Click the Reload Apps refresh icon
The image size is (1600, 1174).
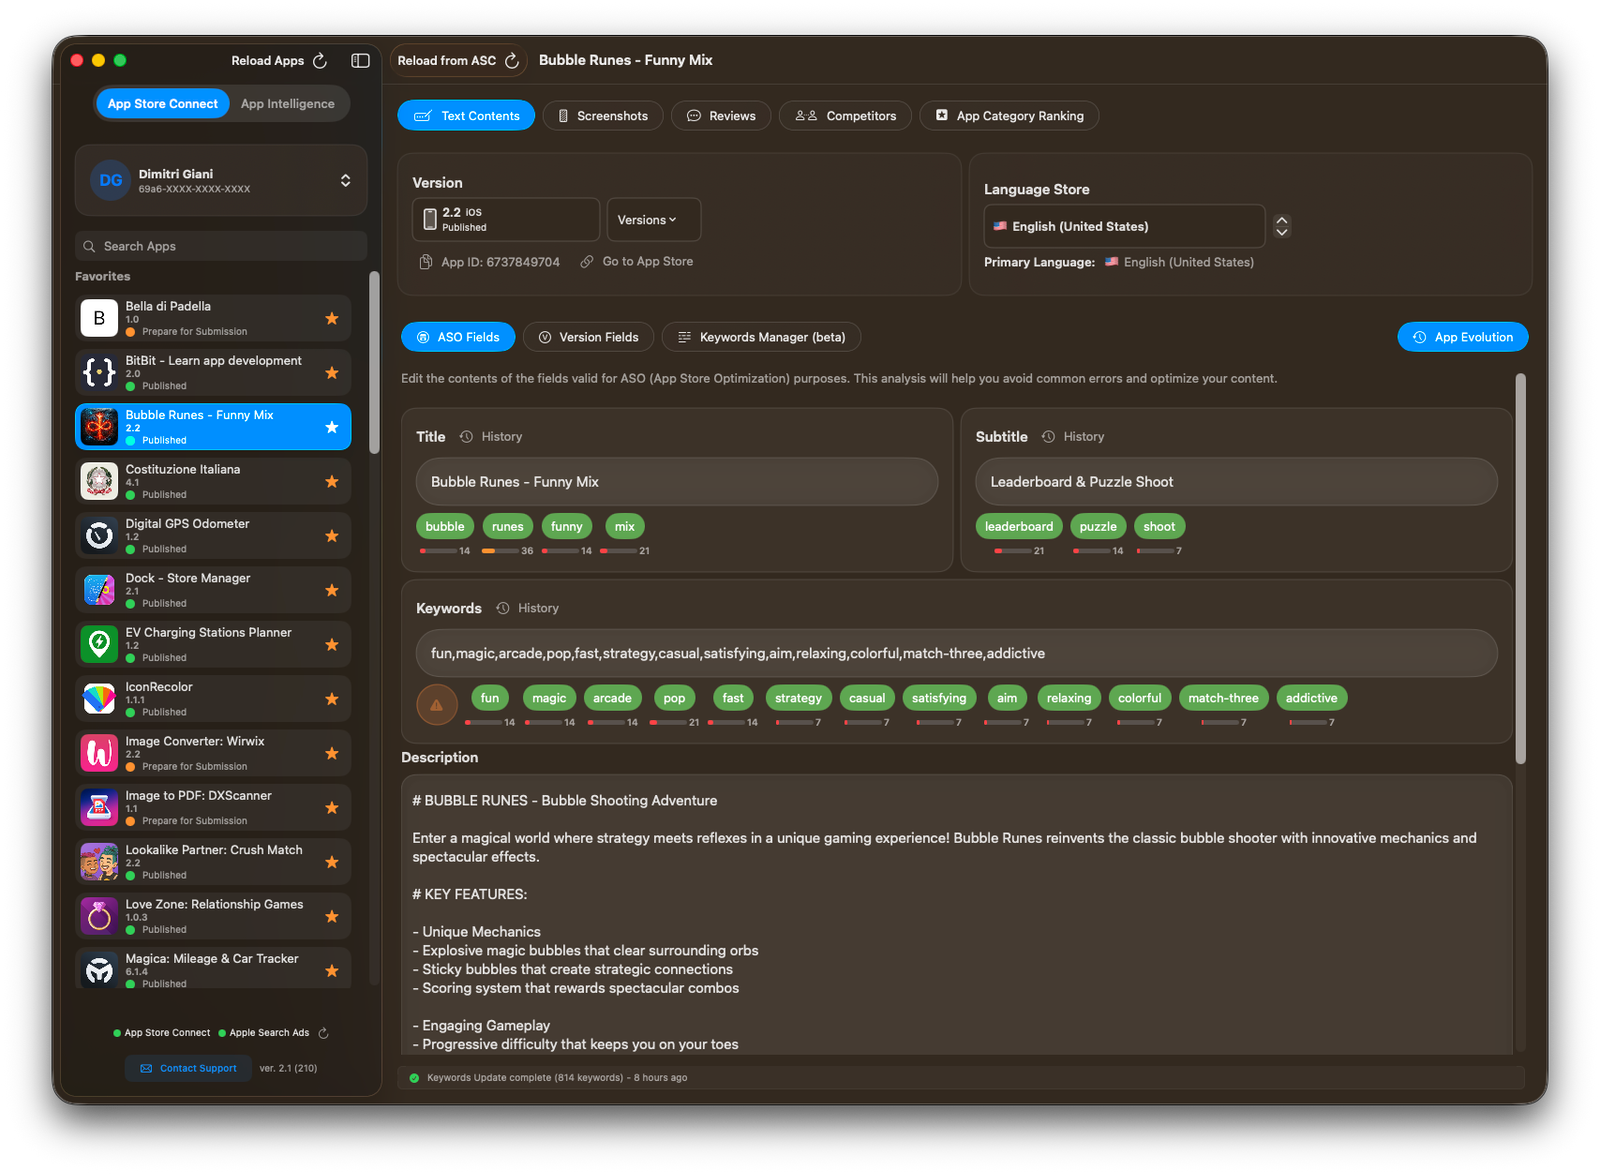click(319, 60)
